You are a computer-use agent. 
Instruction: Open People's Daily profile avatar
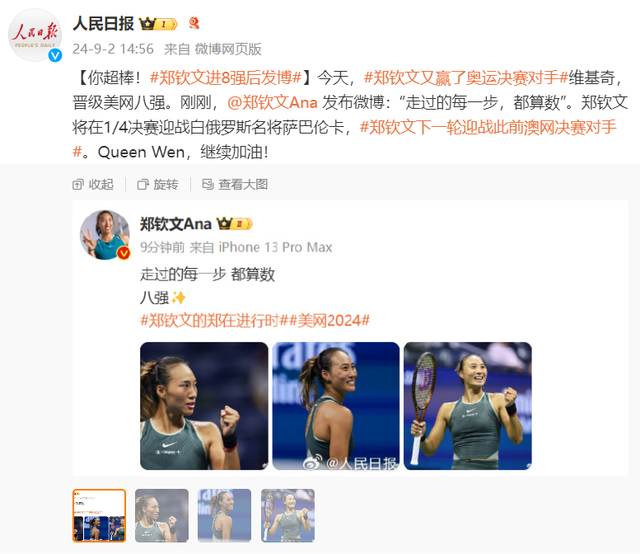(35, 36)
